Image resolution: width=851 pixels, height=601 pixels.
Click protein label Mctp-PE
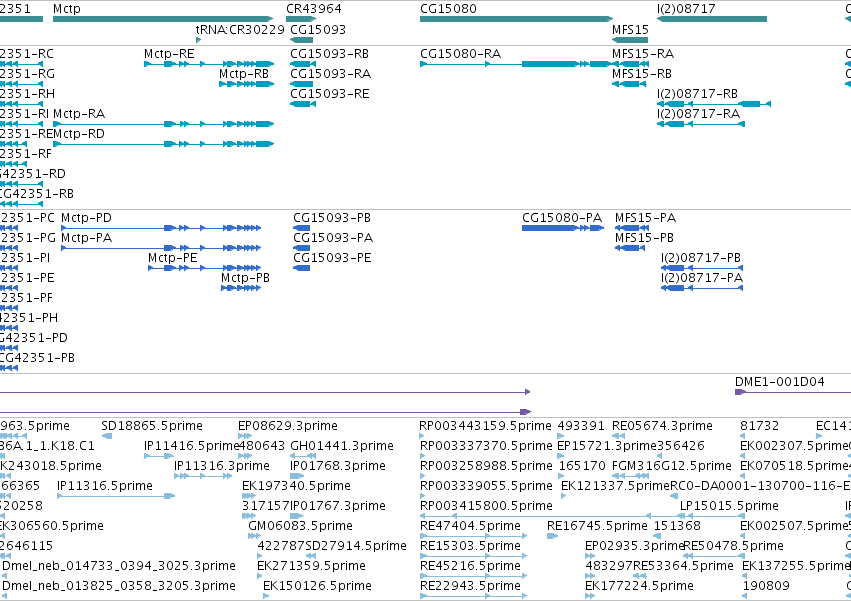coord(173,258)
